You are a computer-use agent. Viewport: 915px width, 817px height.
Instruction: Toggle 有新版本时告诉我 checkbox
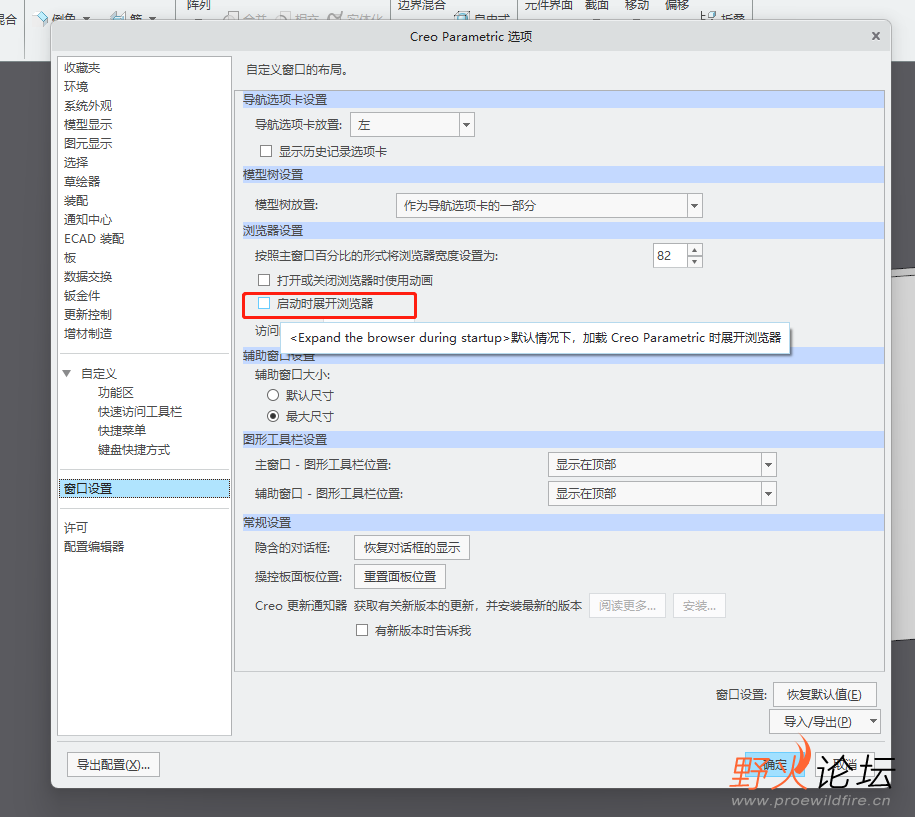click(x=362, y=630)
